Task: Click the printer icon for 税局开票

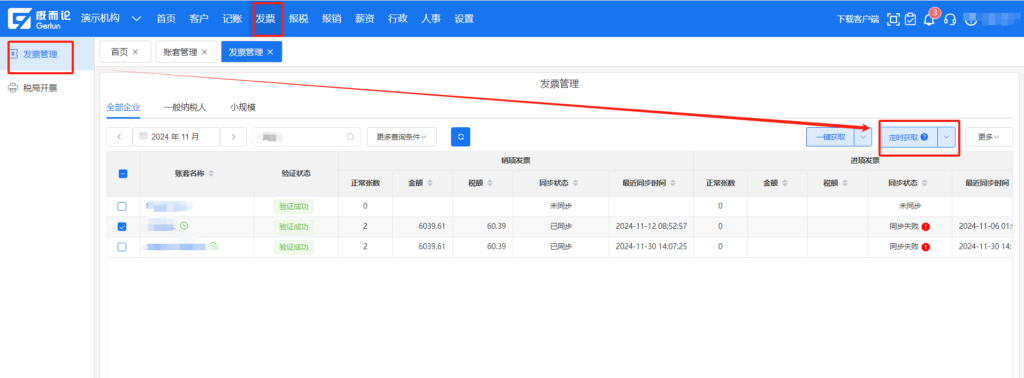Action: [x=12, y=88]
